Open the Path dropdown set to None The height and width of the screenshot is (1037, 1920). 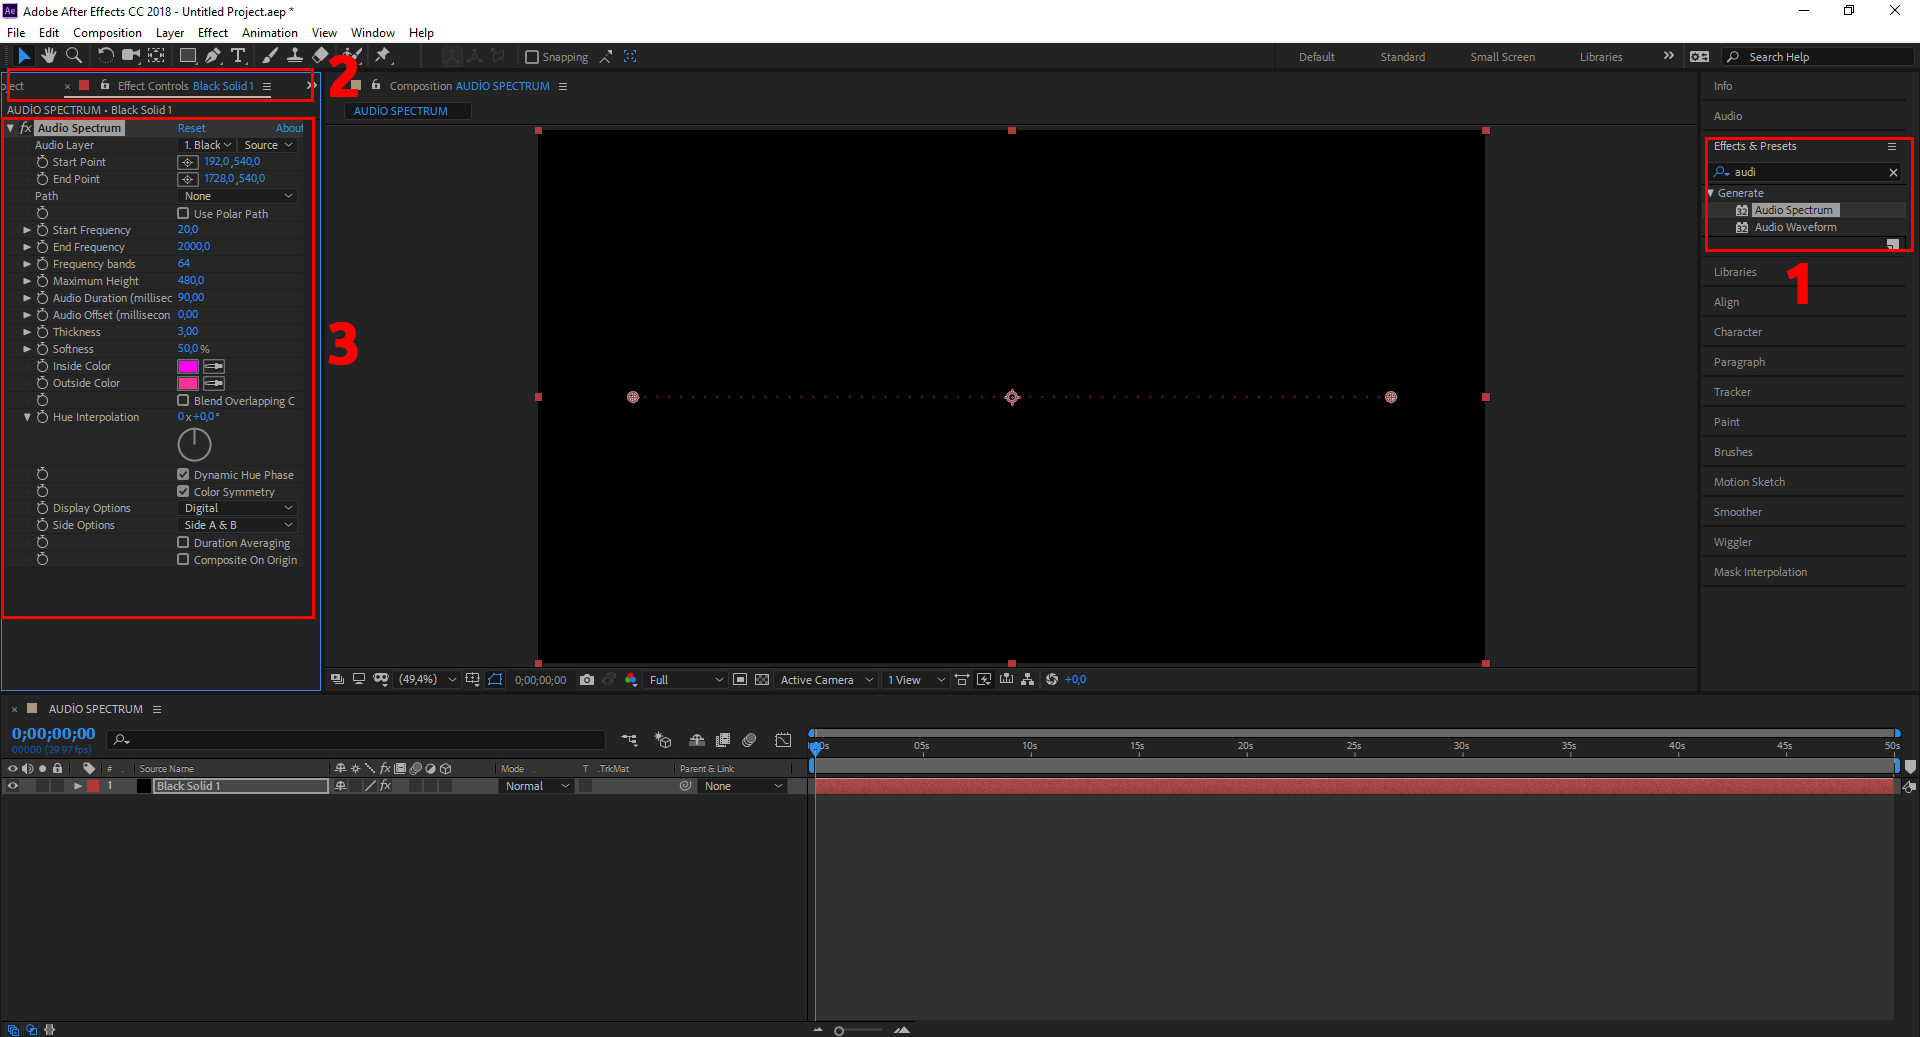[x=238, y=196]
